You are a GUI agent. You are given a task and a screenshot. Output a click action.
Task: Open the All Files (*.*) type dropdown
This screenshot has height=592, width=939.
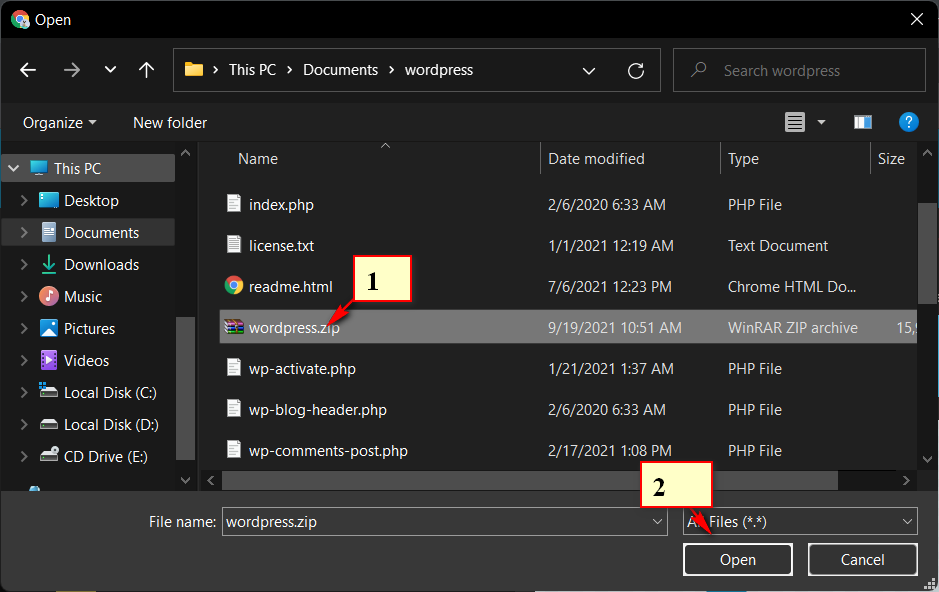(x=800, y=522)
